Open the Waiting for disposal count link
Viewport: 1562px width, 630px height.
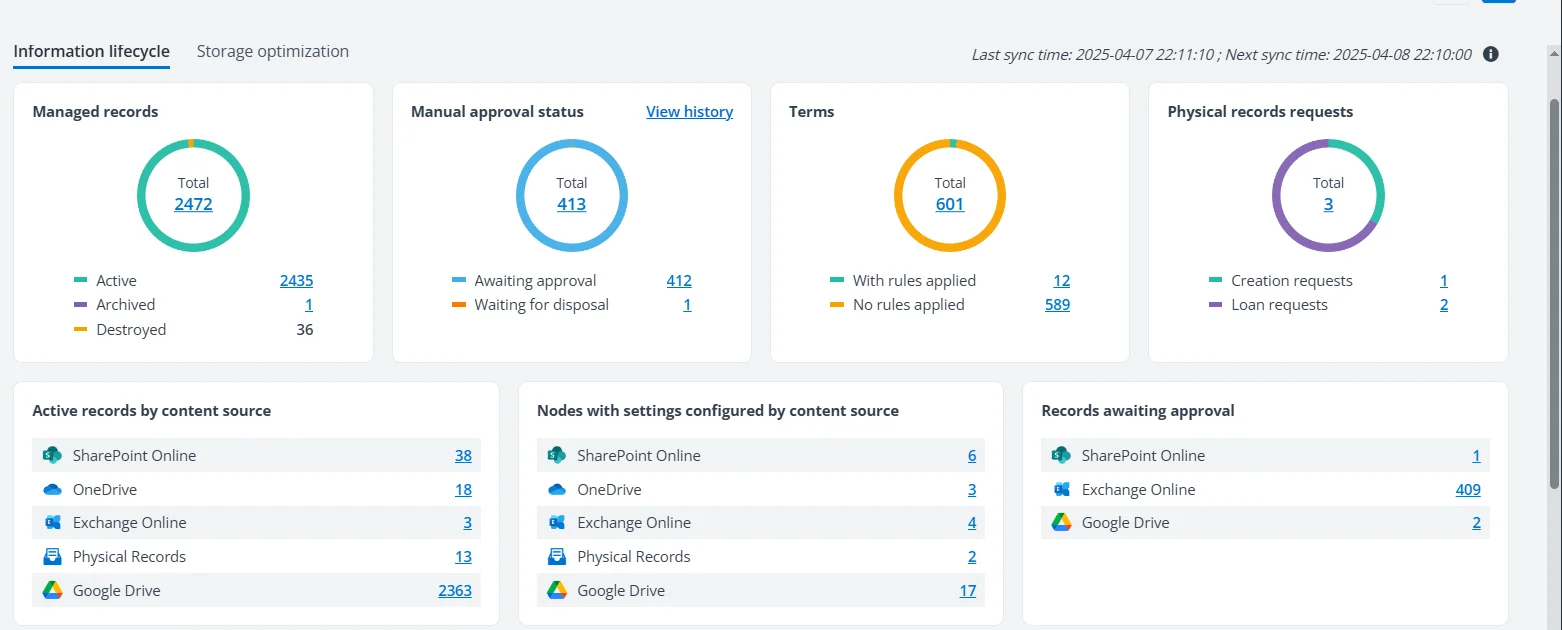click(x=687, y=305)
